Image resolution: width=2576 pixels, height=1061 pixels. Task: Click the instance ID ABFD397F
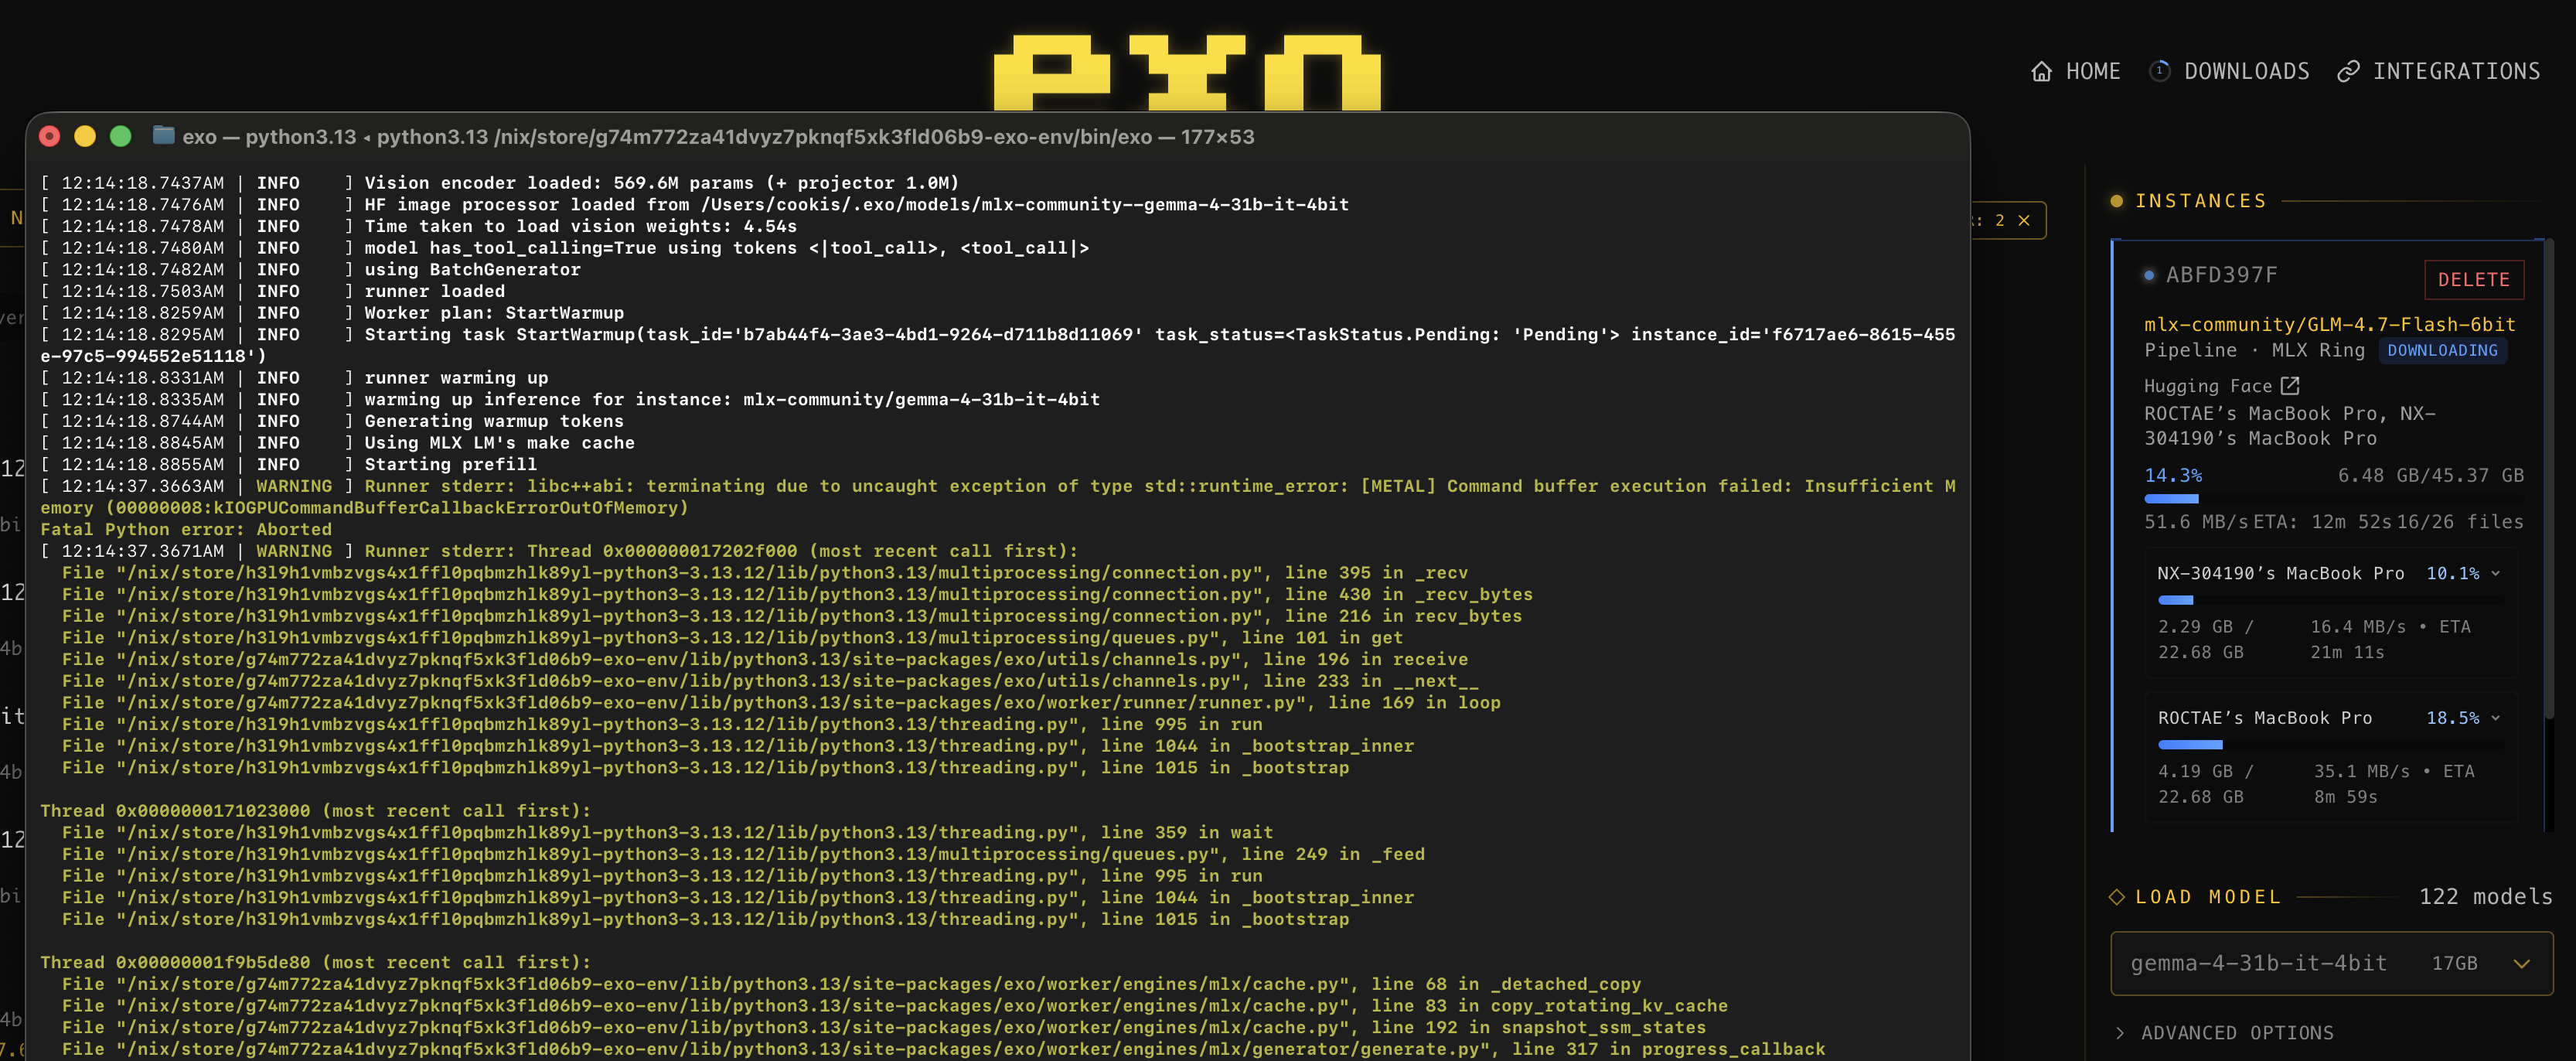pos(2221,275)
